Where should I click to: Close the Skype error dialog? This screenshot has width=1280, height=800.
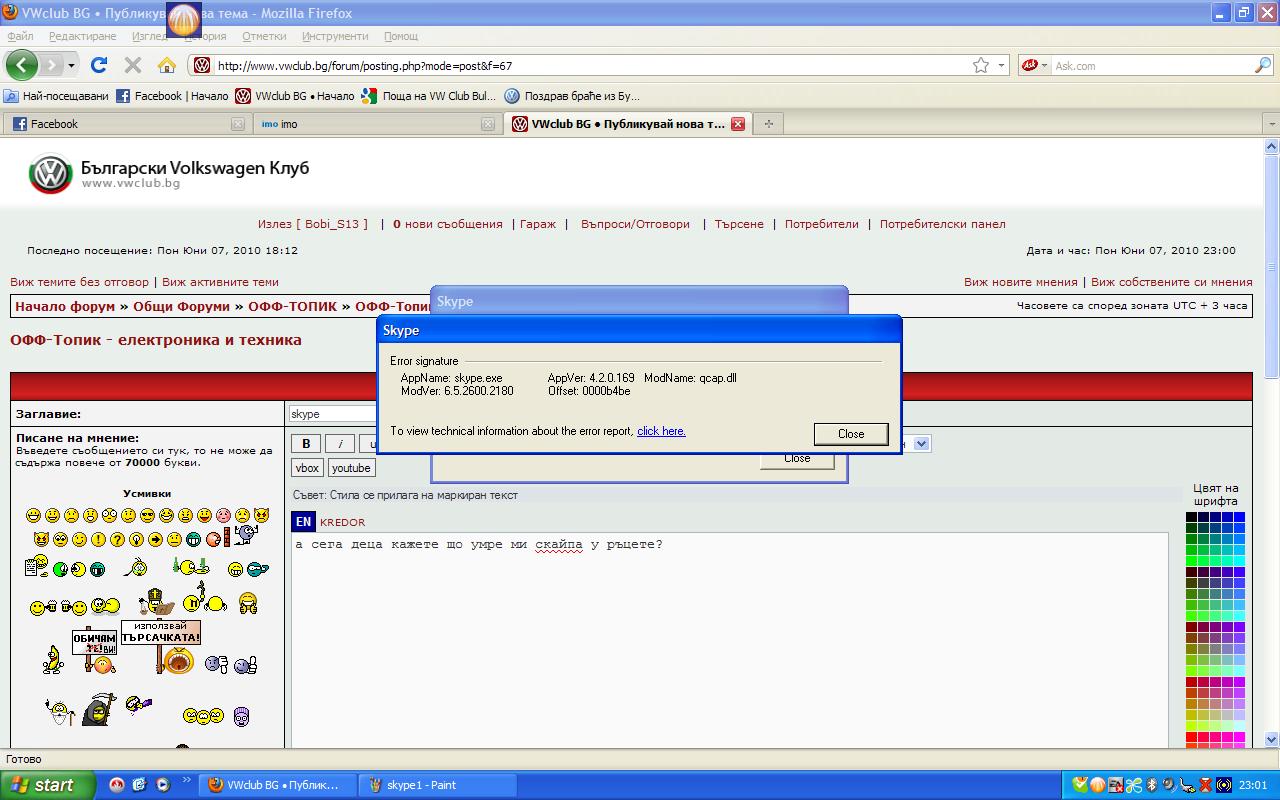pyautogui.click(x=851, y=434)
